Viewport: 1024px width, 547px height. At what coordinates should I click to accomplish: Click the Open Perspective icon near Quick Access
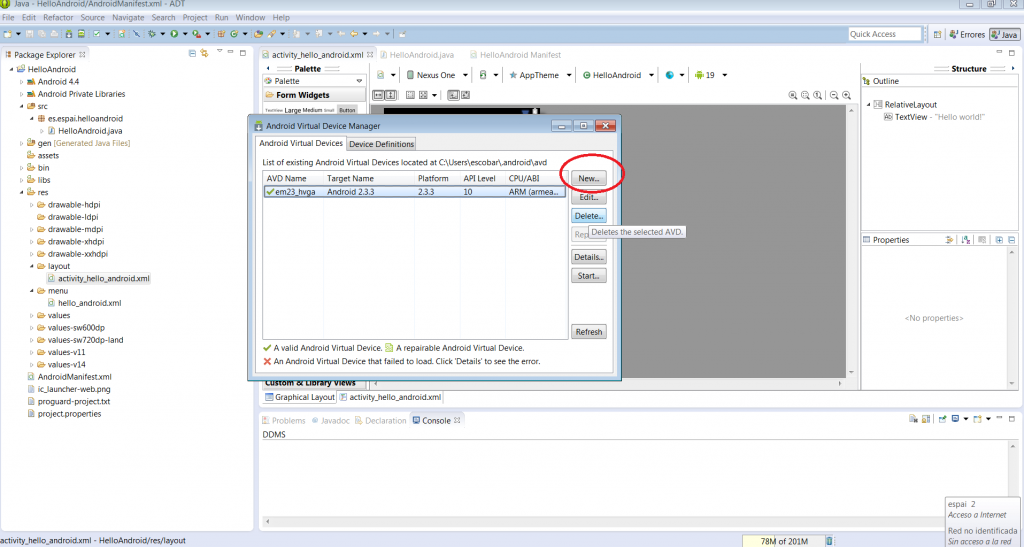point(935,34)
